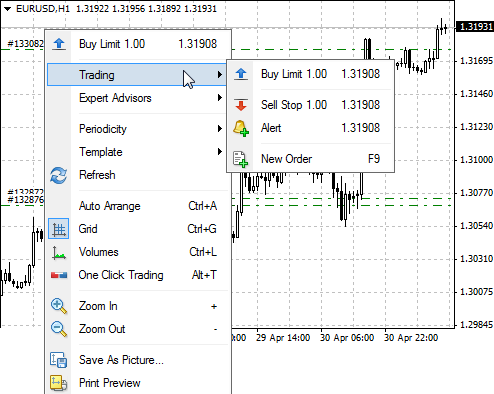Viewport: 494px width, 394px height.
Task: Click the Zoom In magnifier icon
Action: [59, 306]
